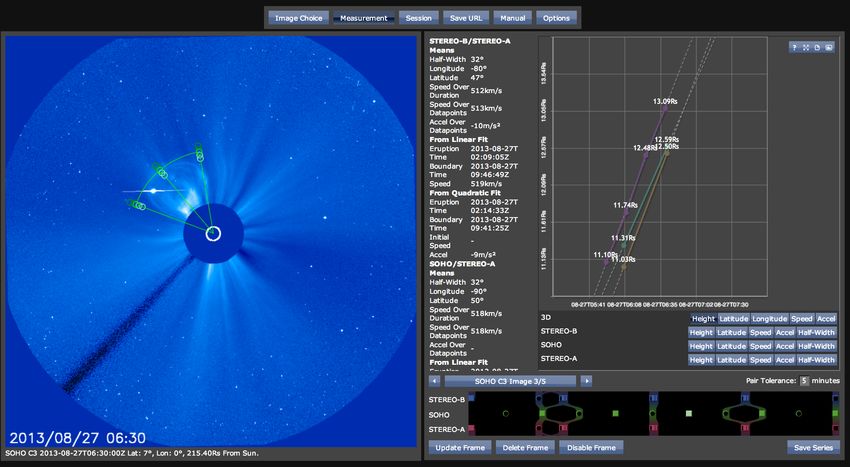The height and width of the screenshot is (467, 850).
Task: Toggle 3D Longitude plot
Action: pyautogui.click(x=769, y=319)
